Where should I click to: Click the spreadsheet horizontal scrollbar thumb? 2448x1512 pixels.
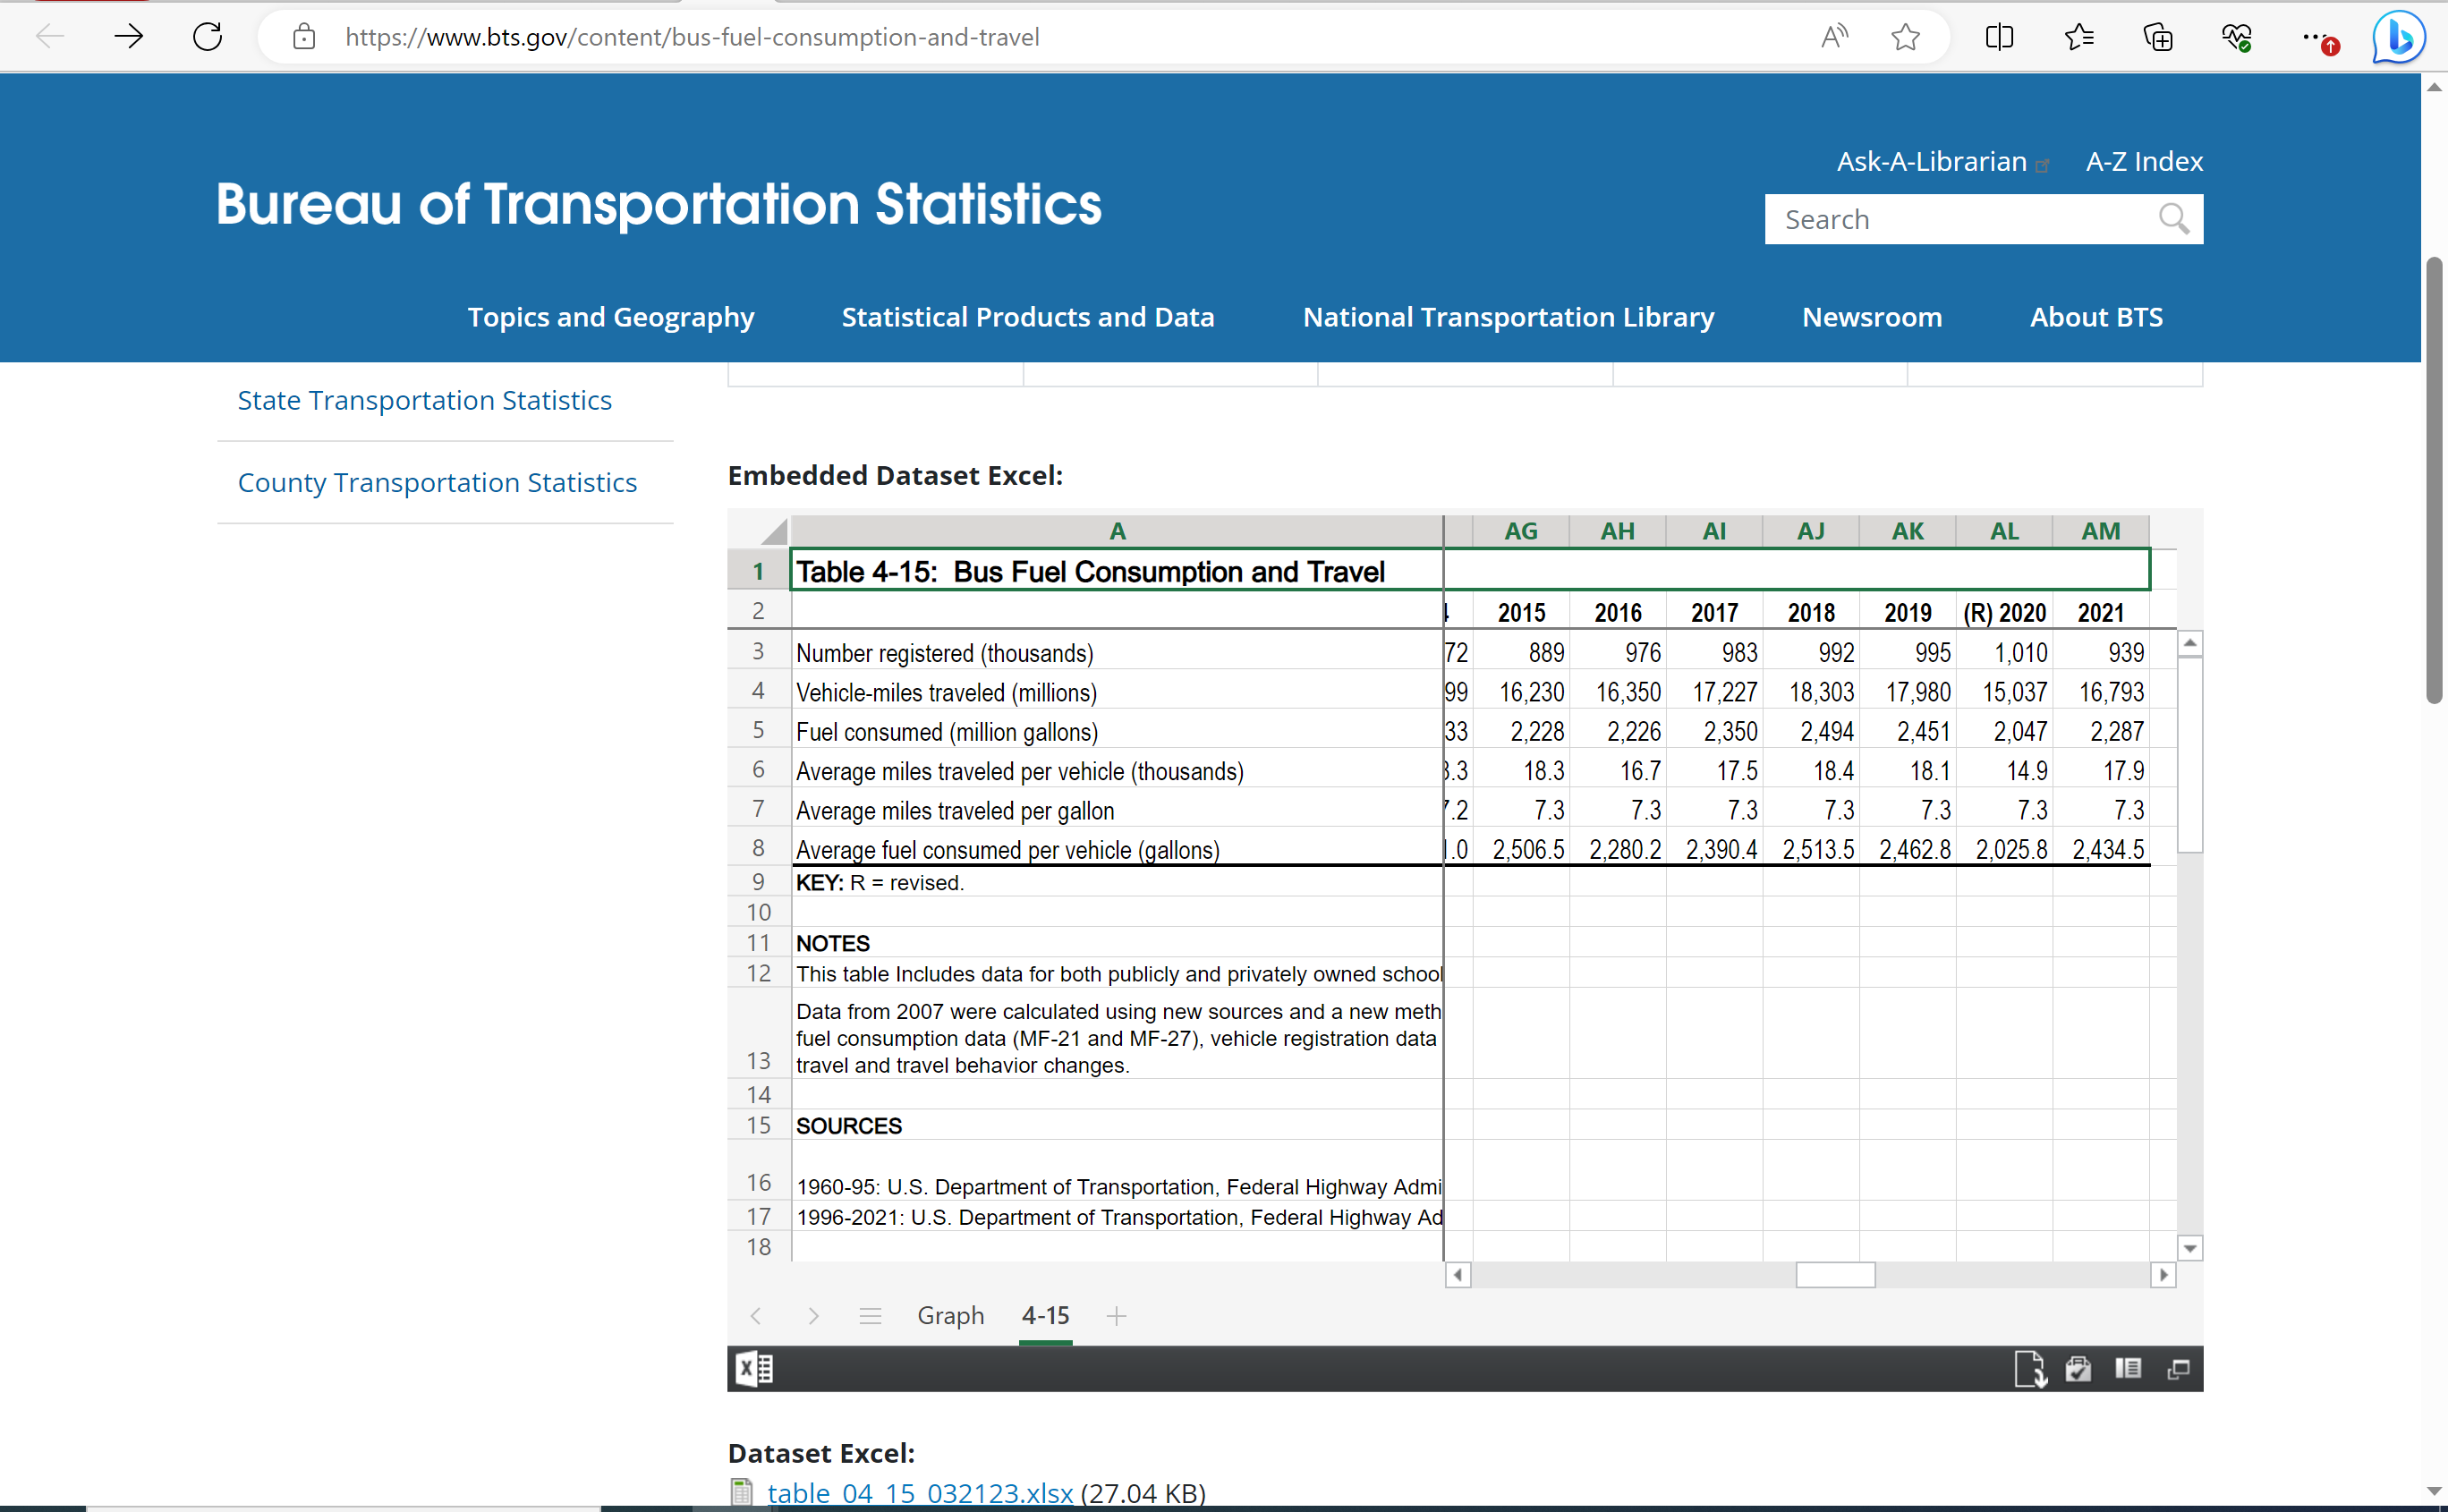coord(1835,1275)
